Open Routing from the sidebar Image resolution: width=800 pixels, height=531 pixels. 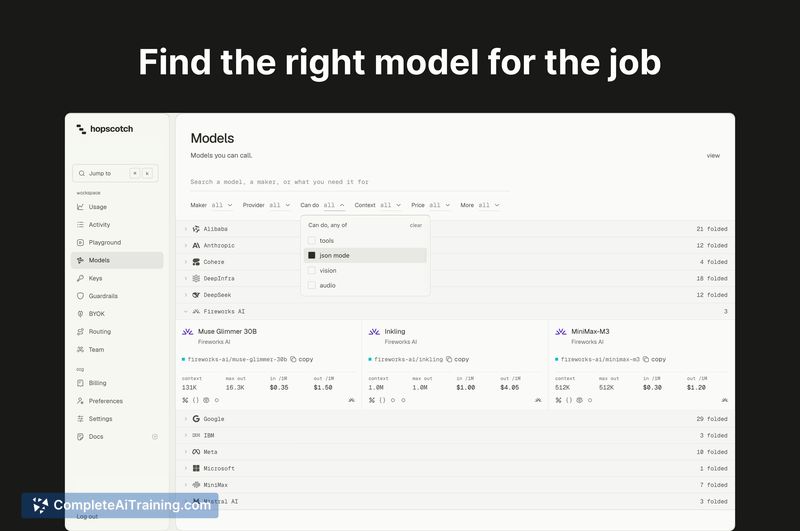pos(117,332)
